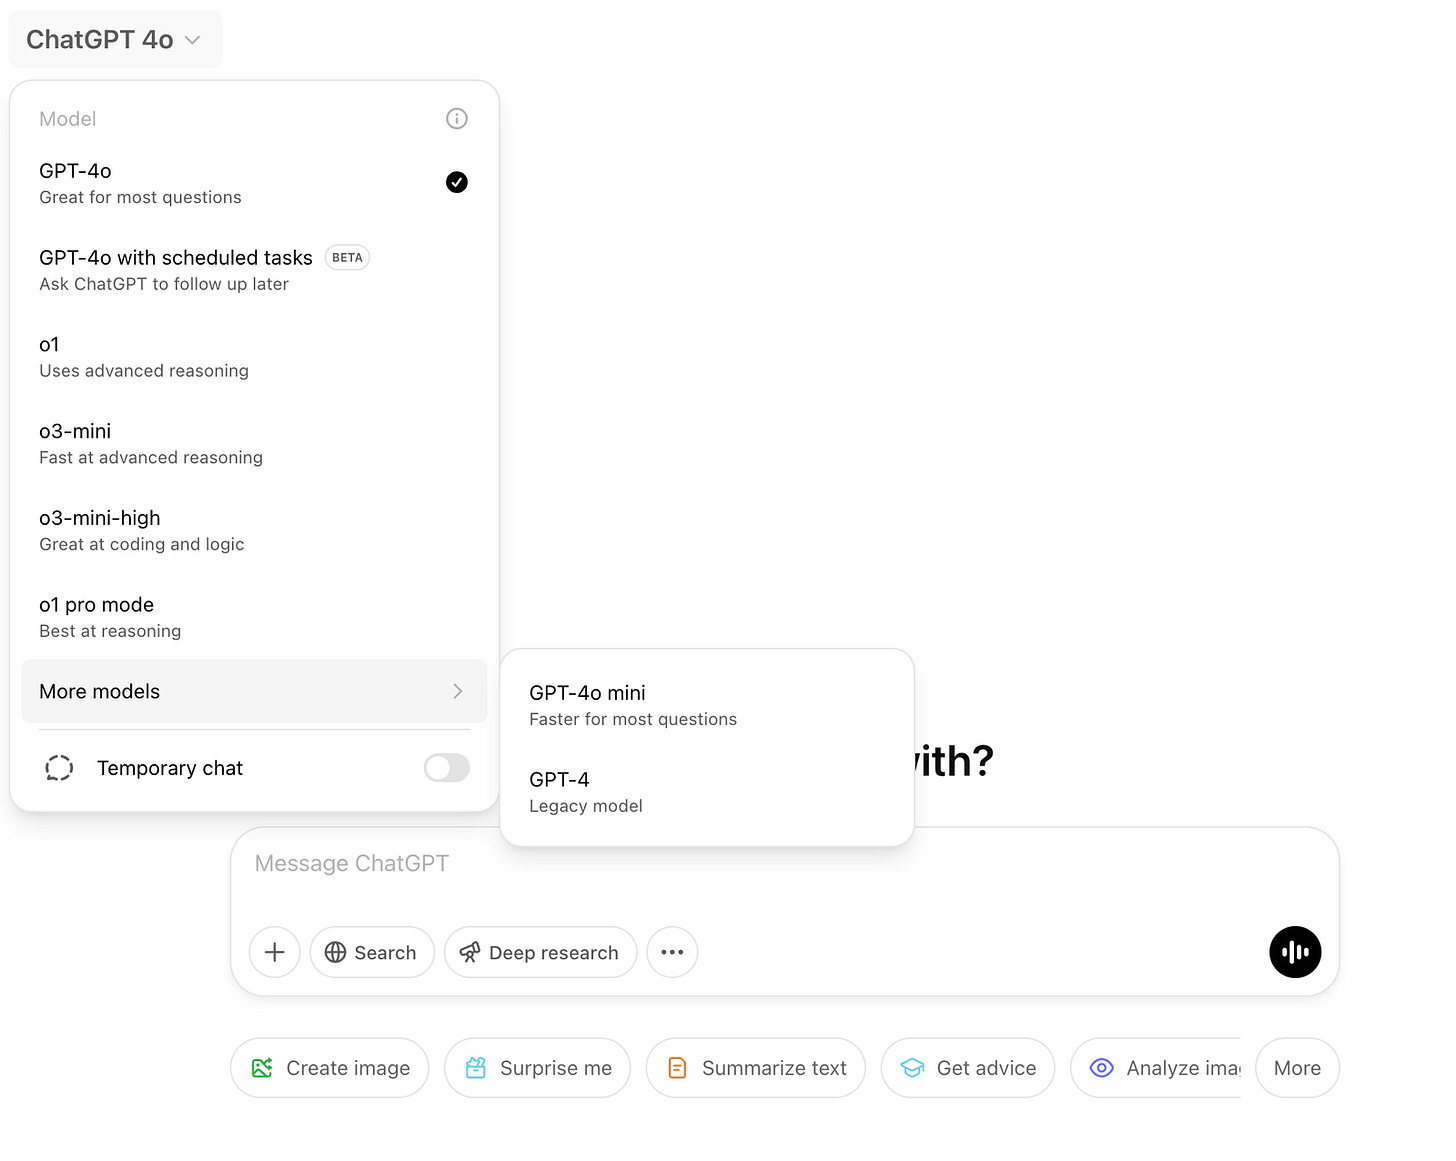Select GPT-4o with scheduled tasks
Image resolution: width=1456 pixels, height=1161 pixels.
click(254, 270)
